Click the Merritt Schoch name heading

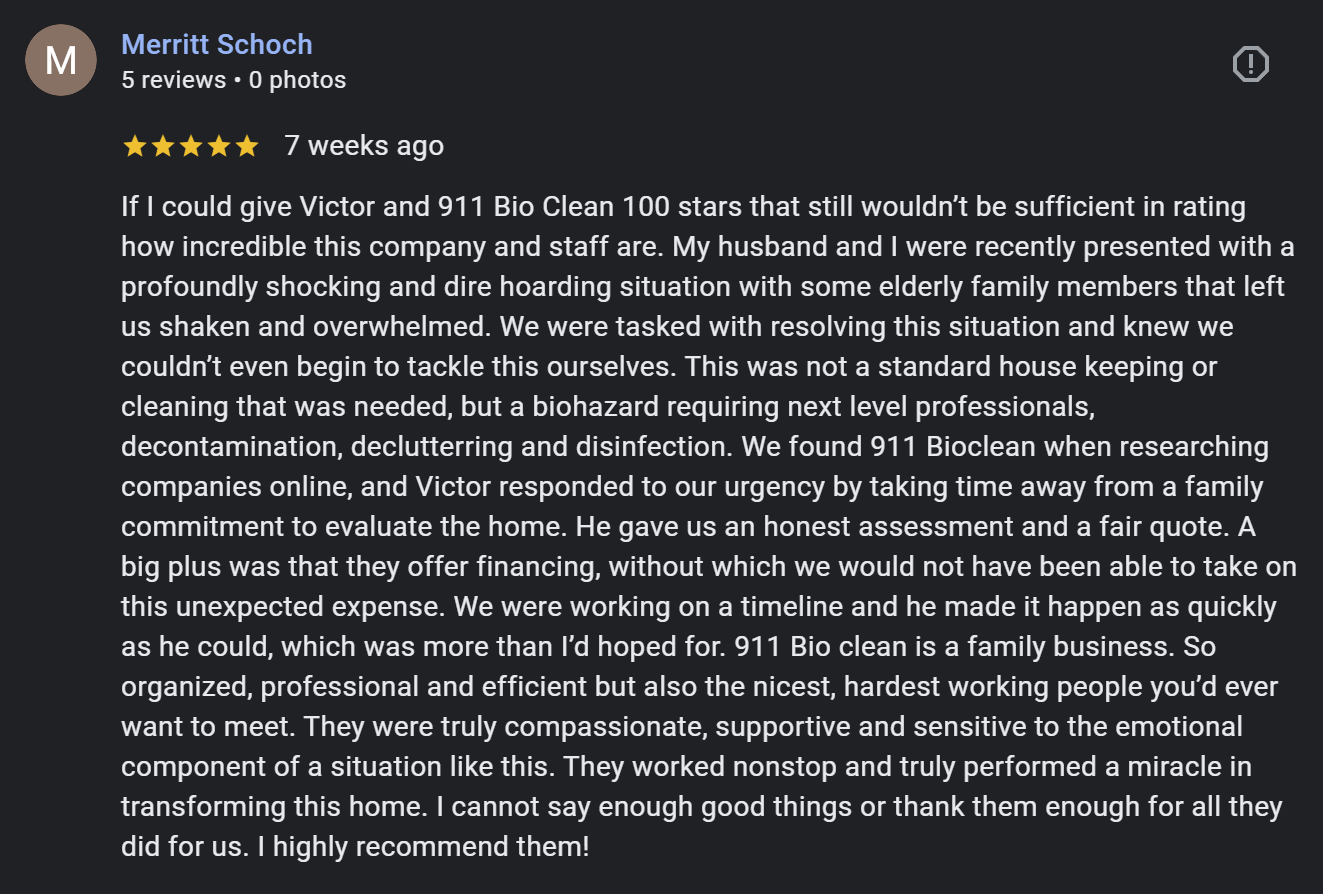click(217, 44)
